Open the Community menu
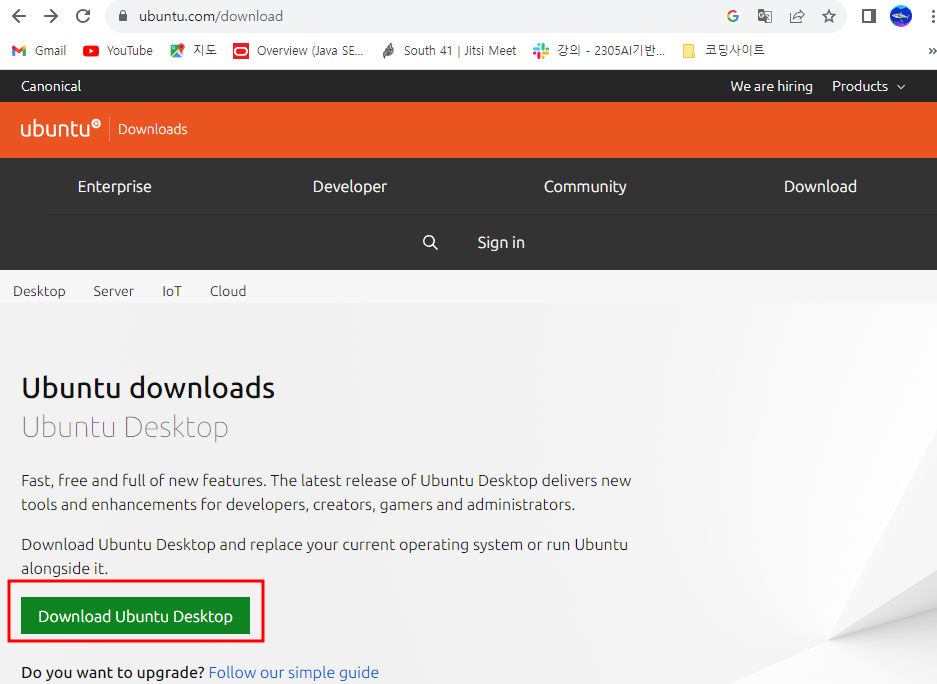Image resolution: width=937 pixels, height=684 pixels. pos(585,186)
